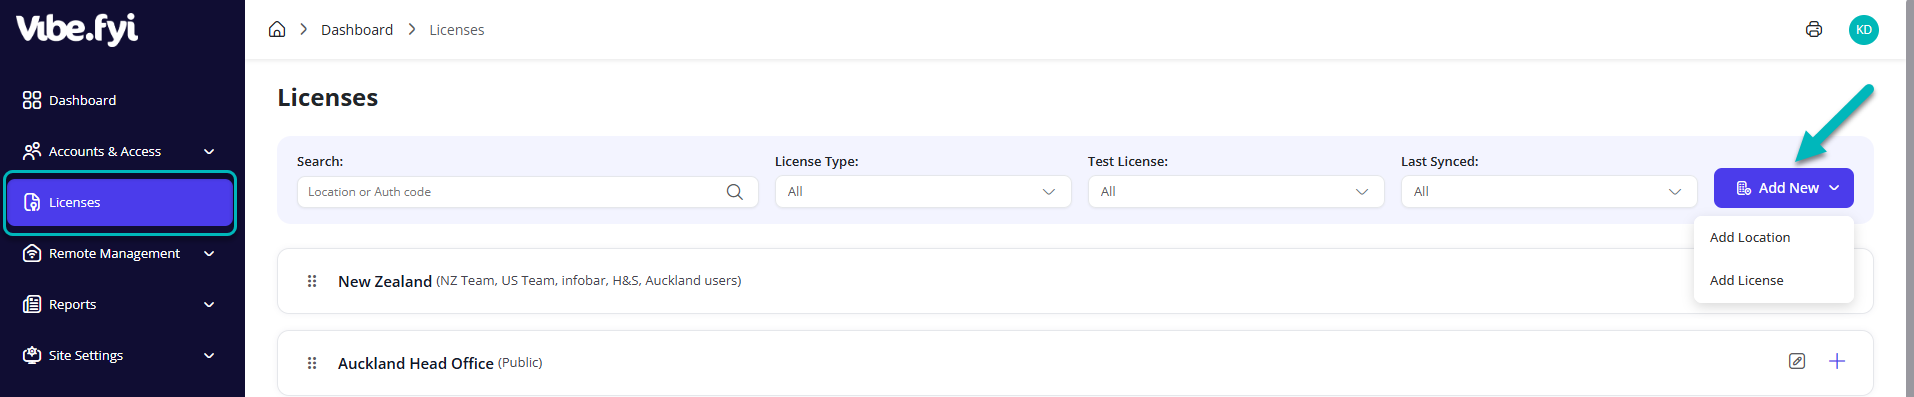The image size is (1914, 397).
Task: Expand Remote Management chevron
Action: pos(209,254)
